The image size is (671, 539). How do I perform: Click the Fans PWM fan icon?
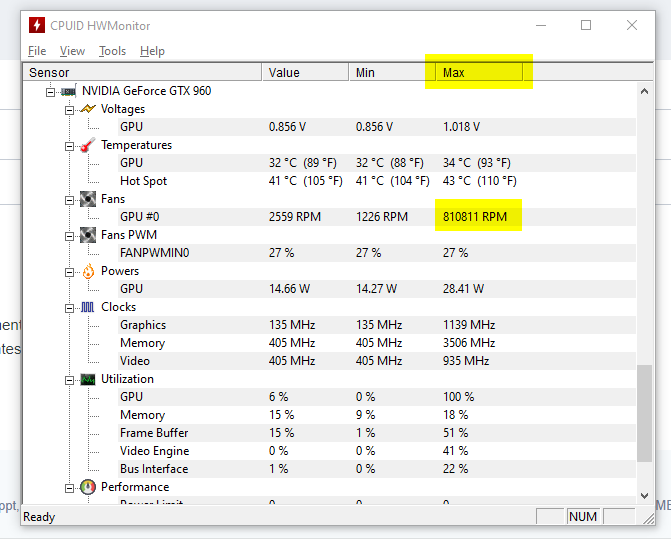tap(88, 235)
